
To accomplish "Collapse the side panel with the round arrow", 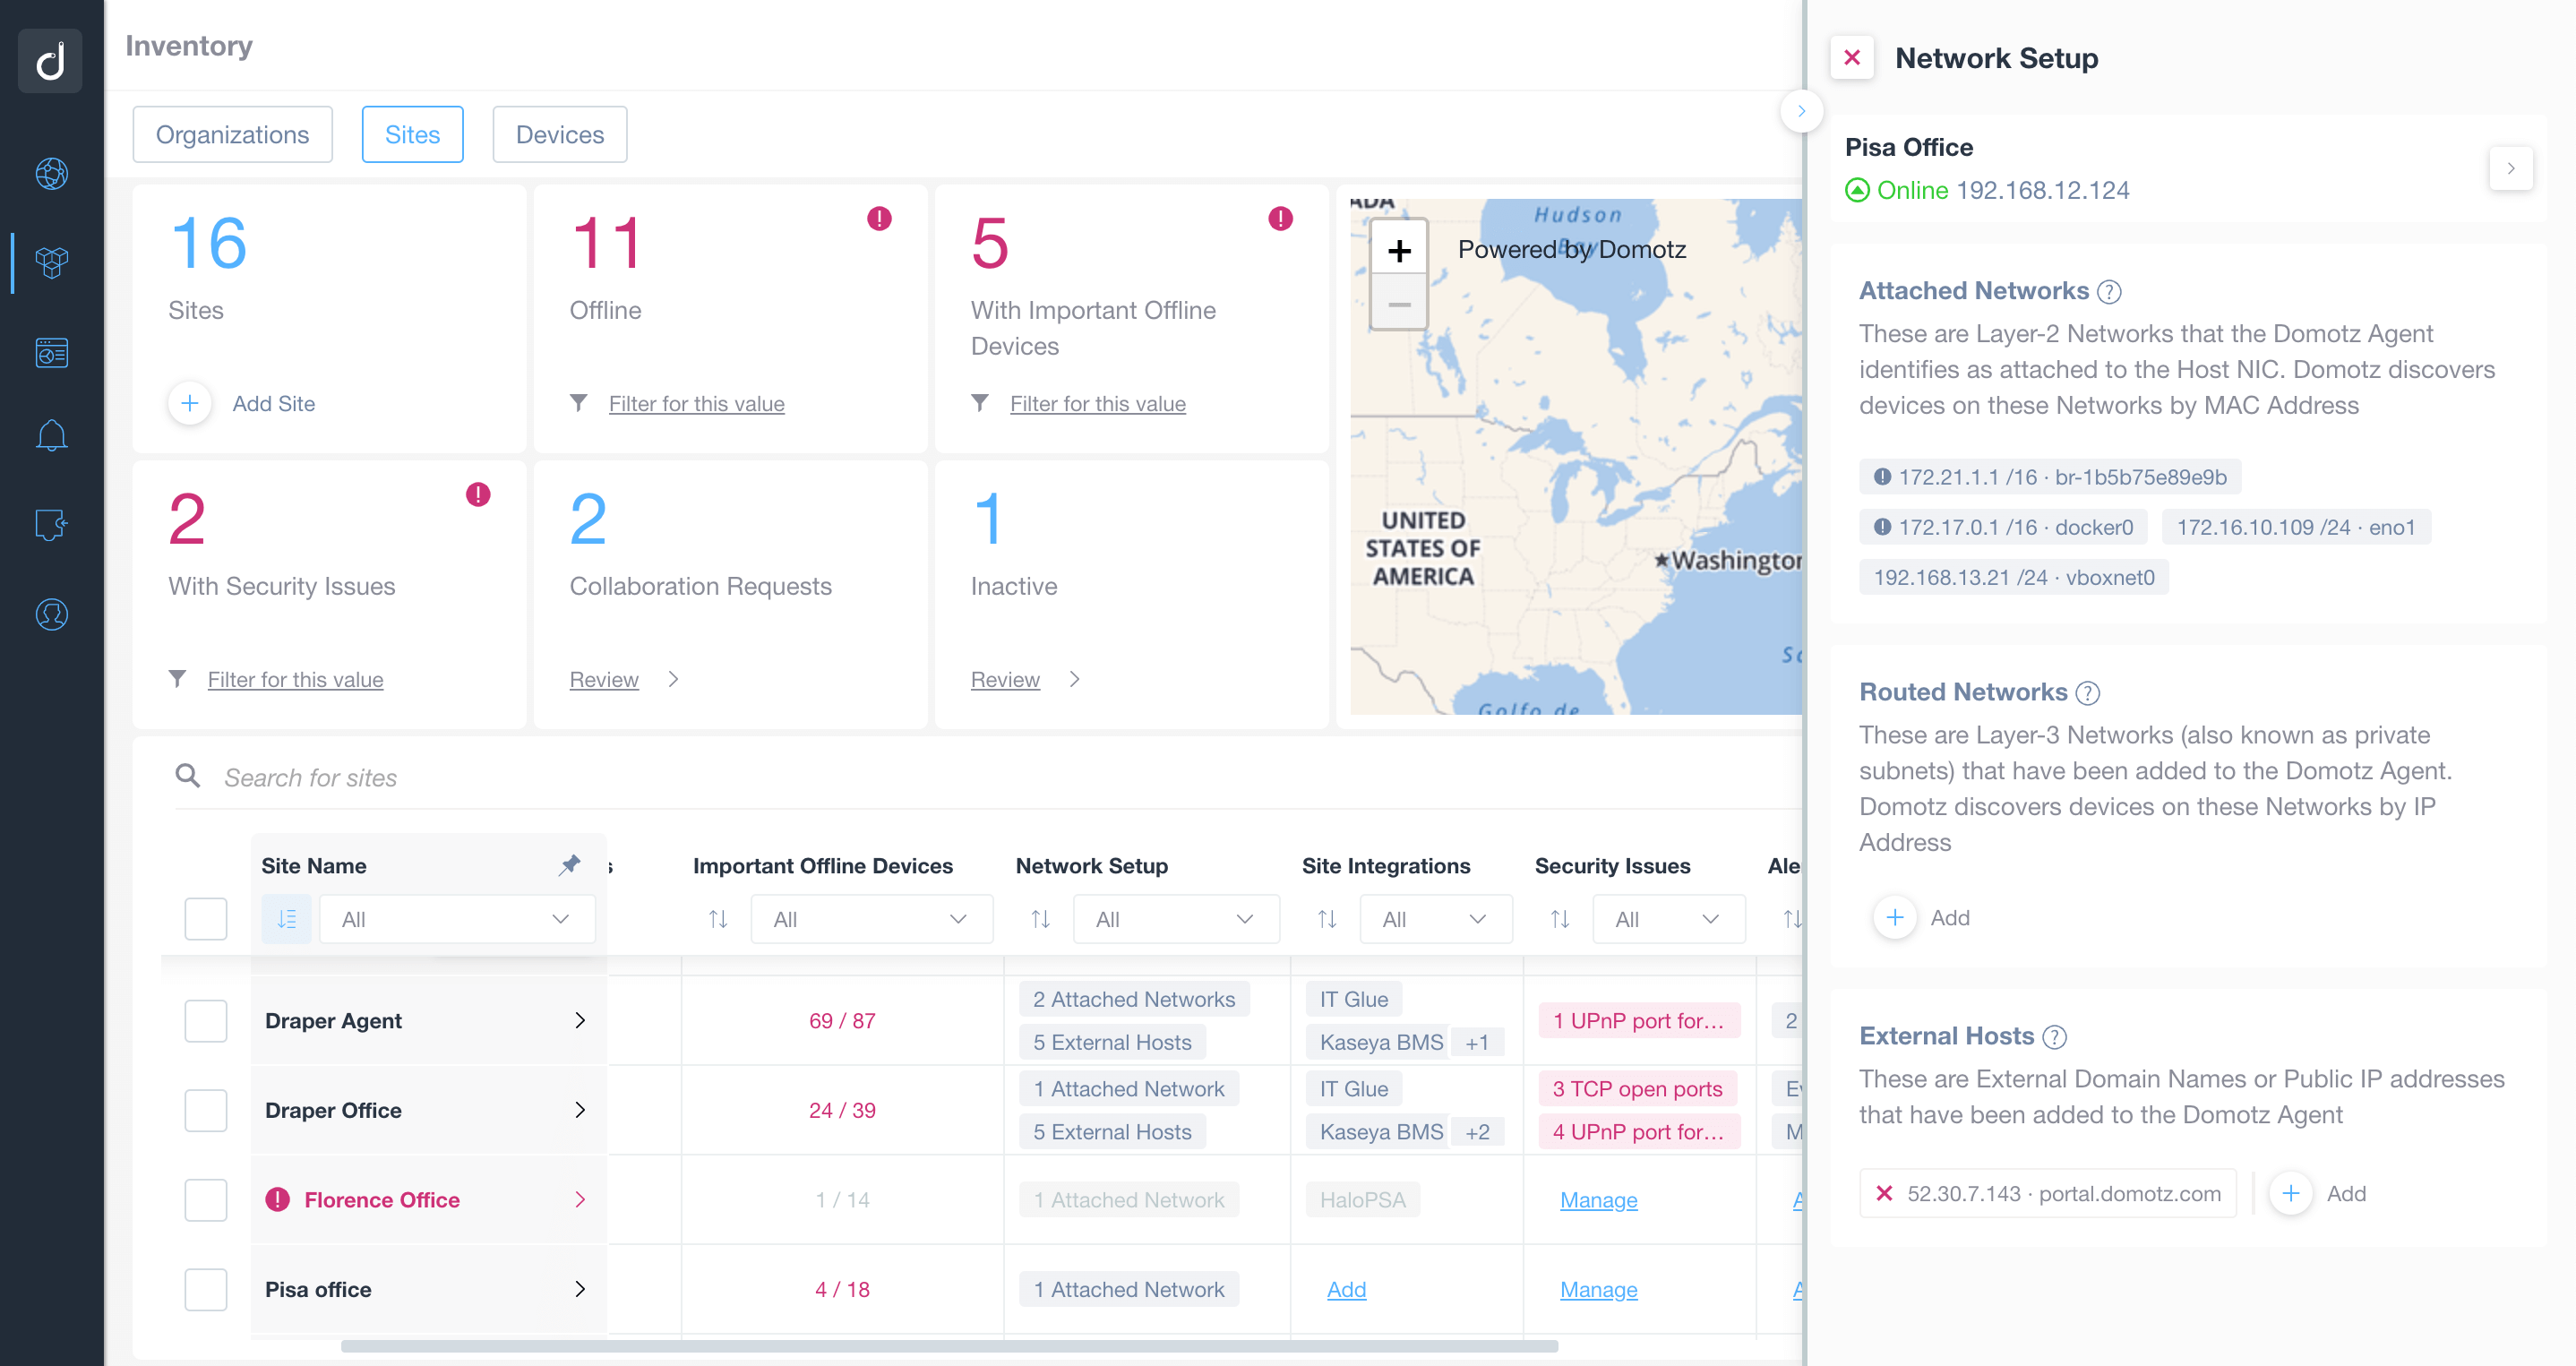I will [x=1801, y=111].
